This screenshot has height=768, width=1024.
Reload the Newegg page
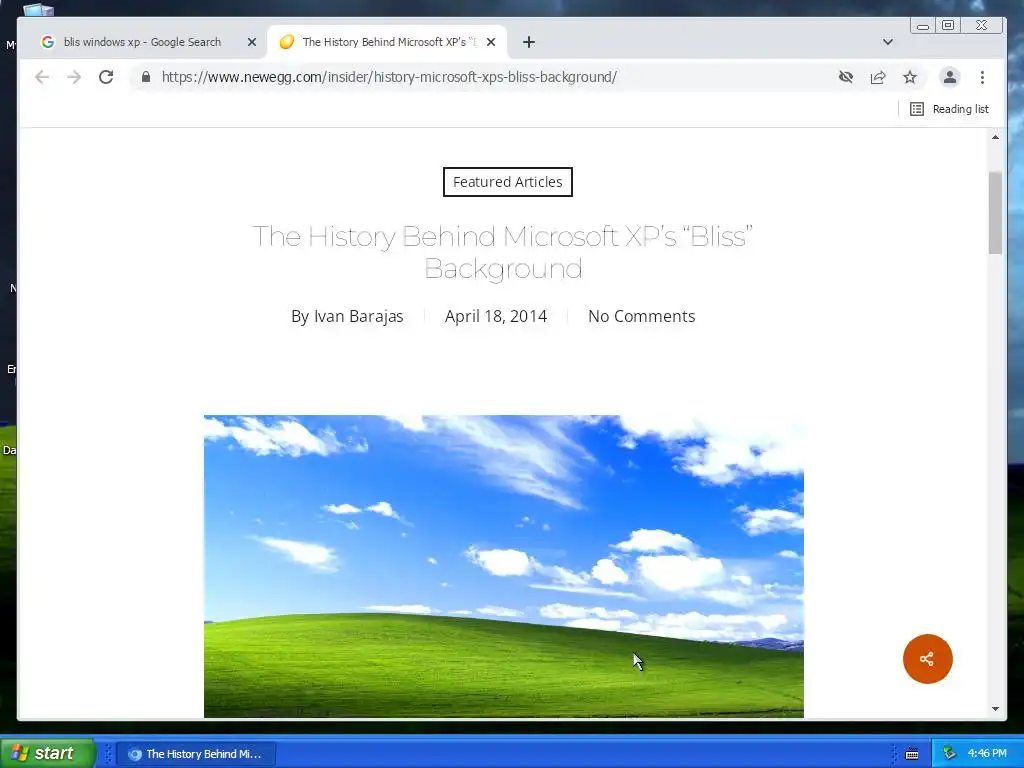point(106,77)
